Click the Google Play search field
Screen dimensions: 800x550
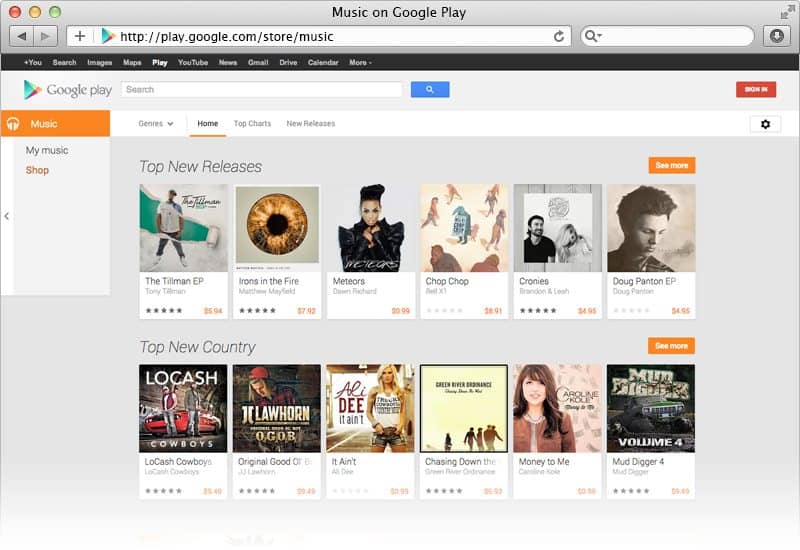[262, 89]
